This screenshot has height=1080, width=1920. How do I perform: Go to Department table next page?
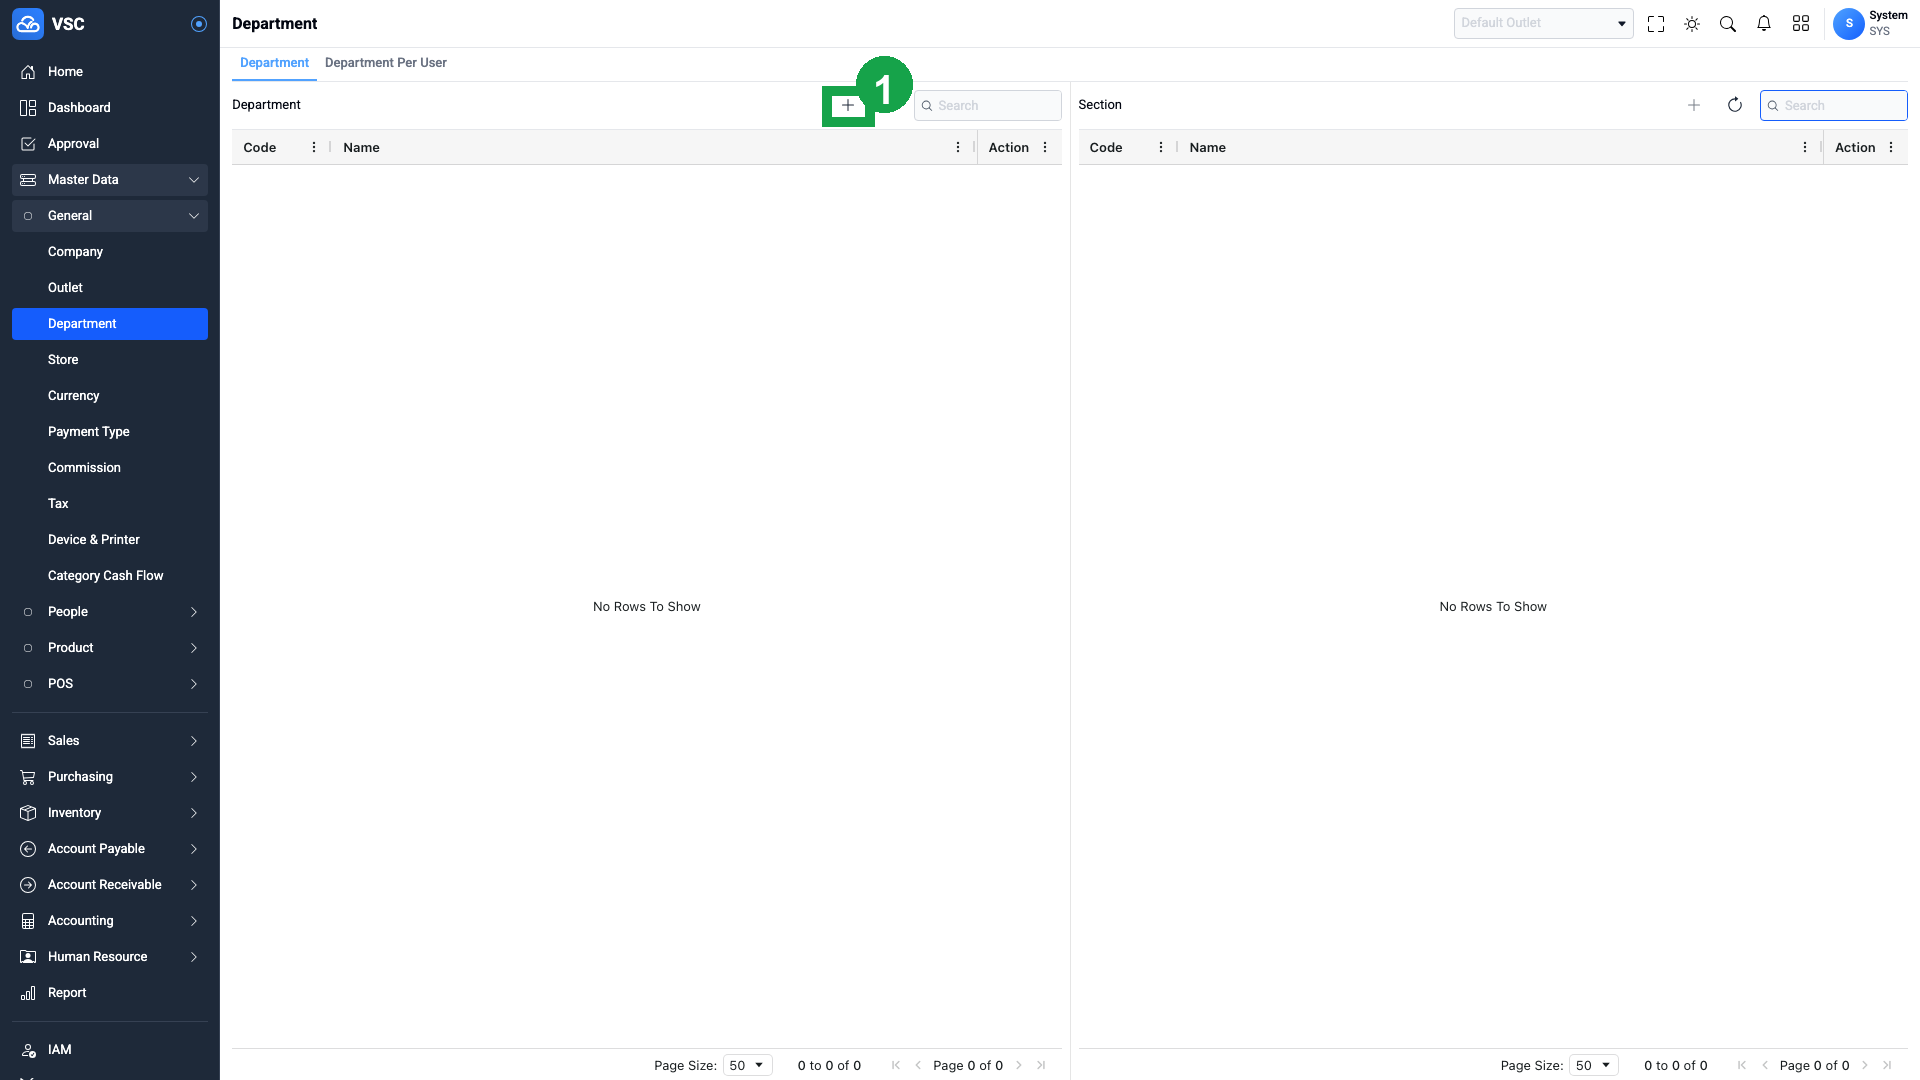click(1019, 1066)
